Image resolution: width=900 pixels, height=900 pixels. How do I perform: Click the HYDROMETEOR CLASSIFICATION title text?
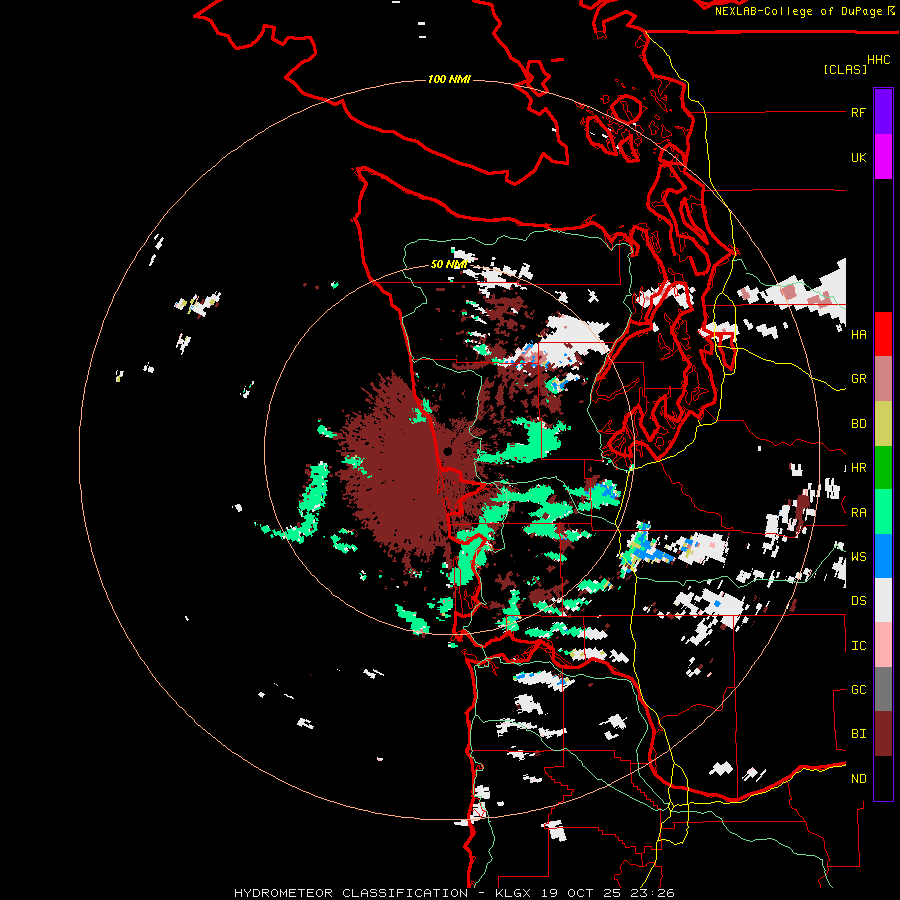click(x=351, y=893)
